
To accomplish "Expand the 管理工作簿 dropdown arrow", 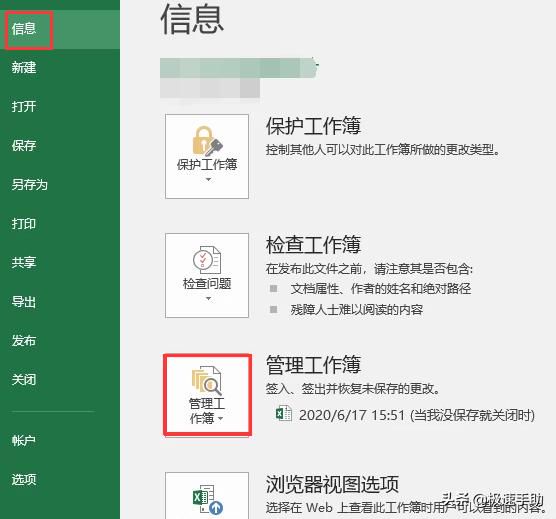I will click(221, 419).
